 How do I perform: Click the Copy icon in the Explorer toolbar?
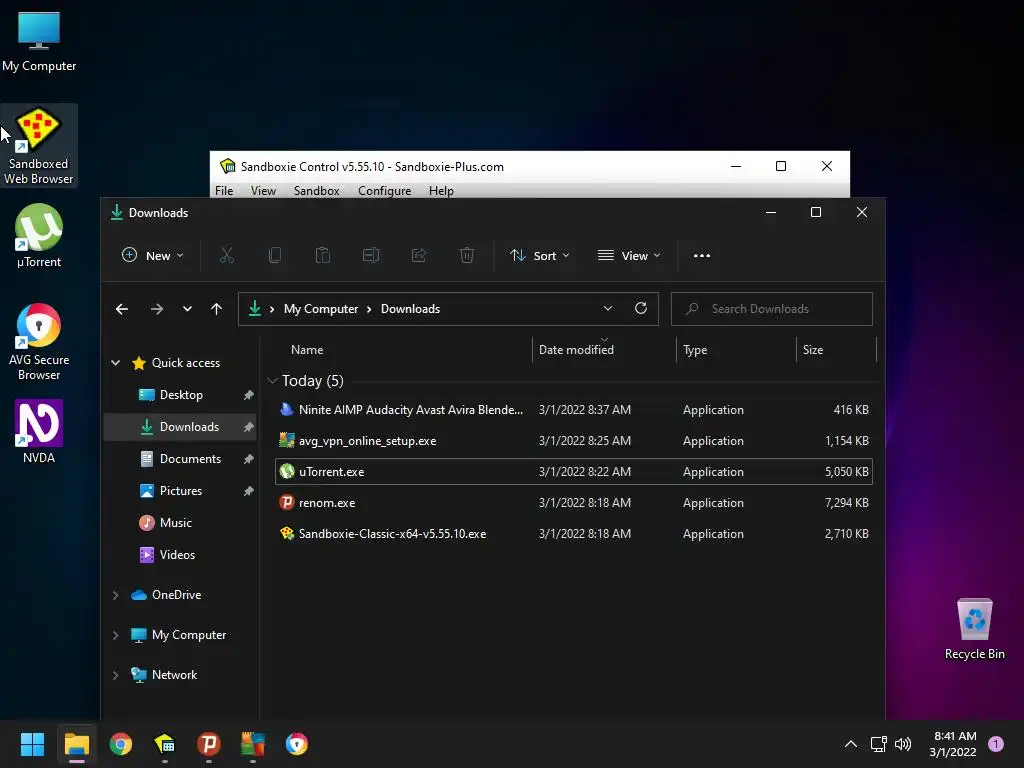coord(275,255)
